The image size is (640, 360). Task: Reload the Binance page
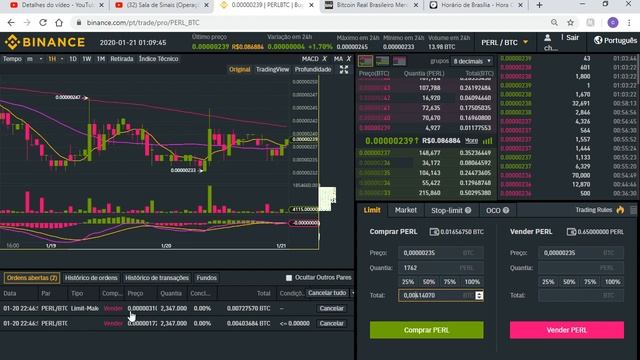[x=43, y=23]
